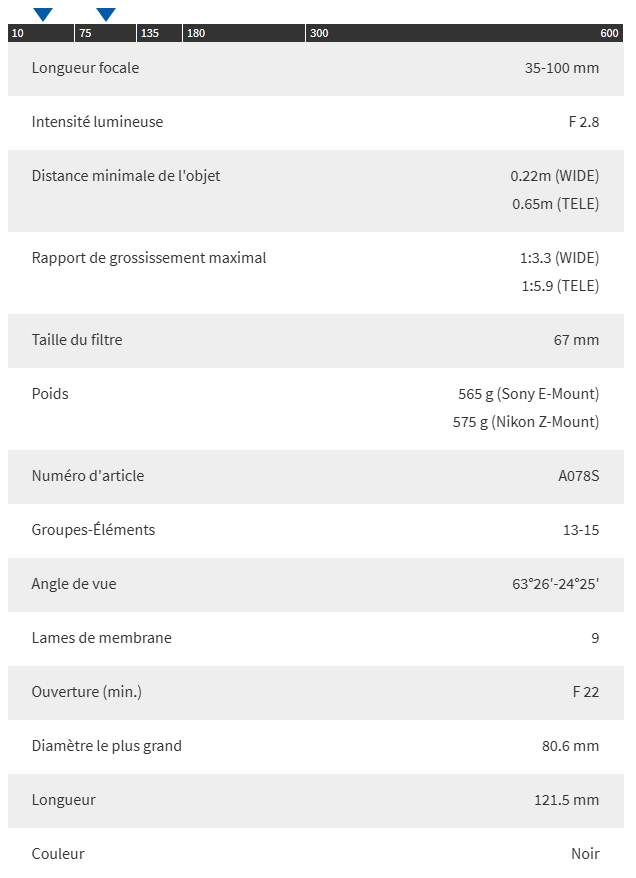Click the right blue triangle focal marker

[x=106, y=14]
